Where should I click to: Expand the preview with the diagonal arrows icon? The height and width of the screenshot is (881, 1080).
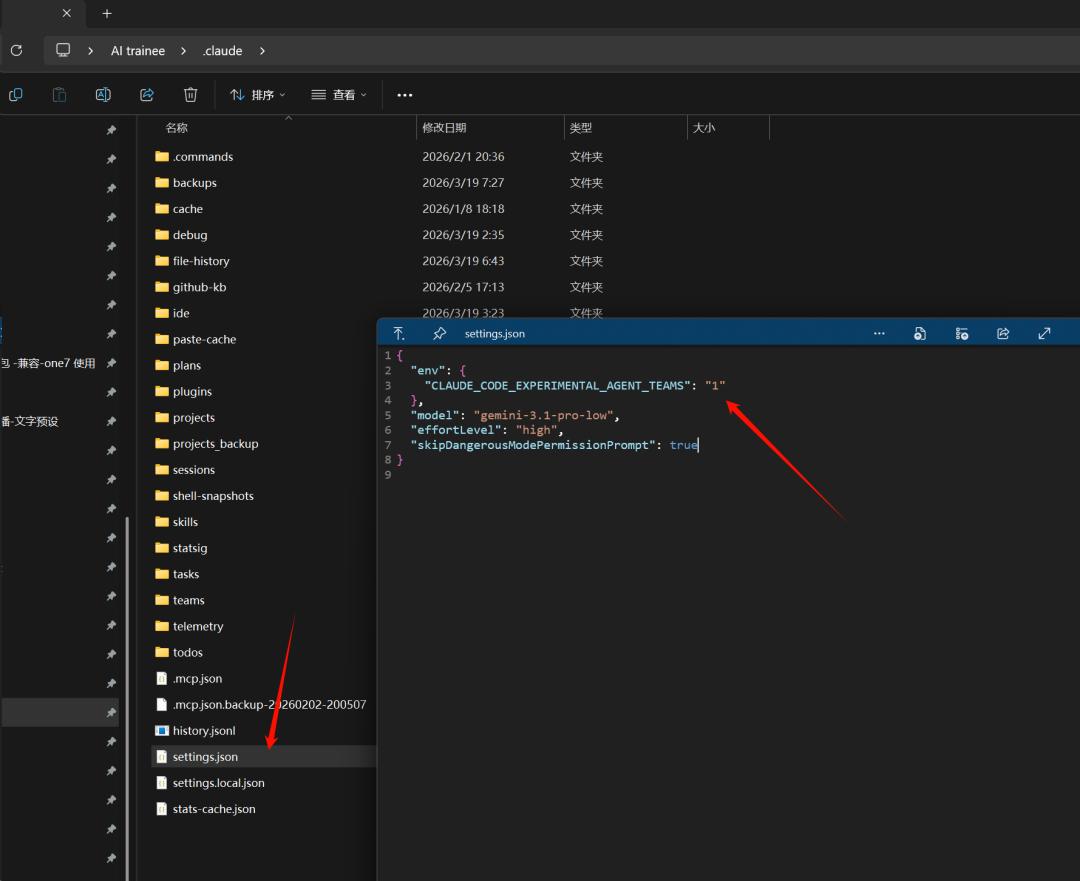pos(1044,334)
